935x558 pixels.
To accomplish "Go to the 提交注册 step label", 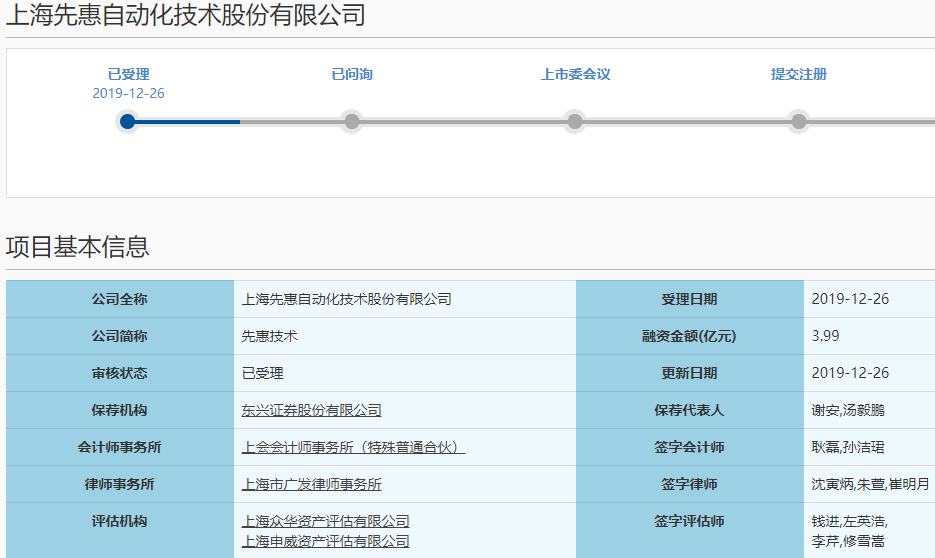I will pos(798,74).
